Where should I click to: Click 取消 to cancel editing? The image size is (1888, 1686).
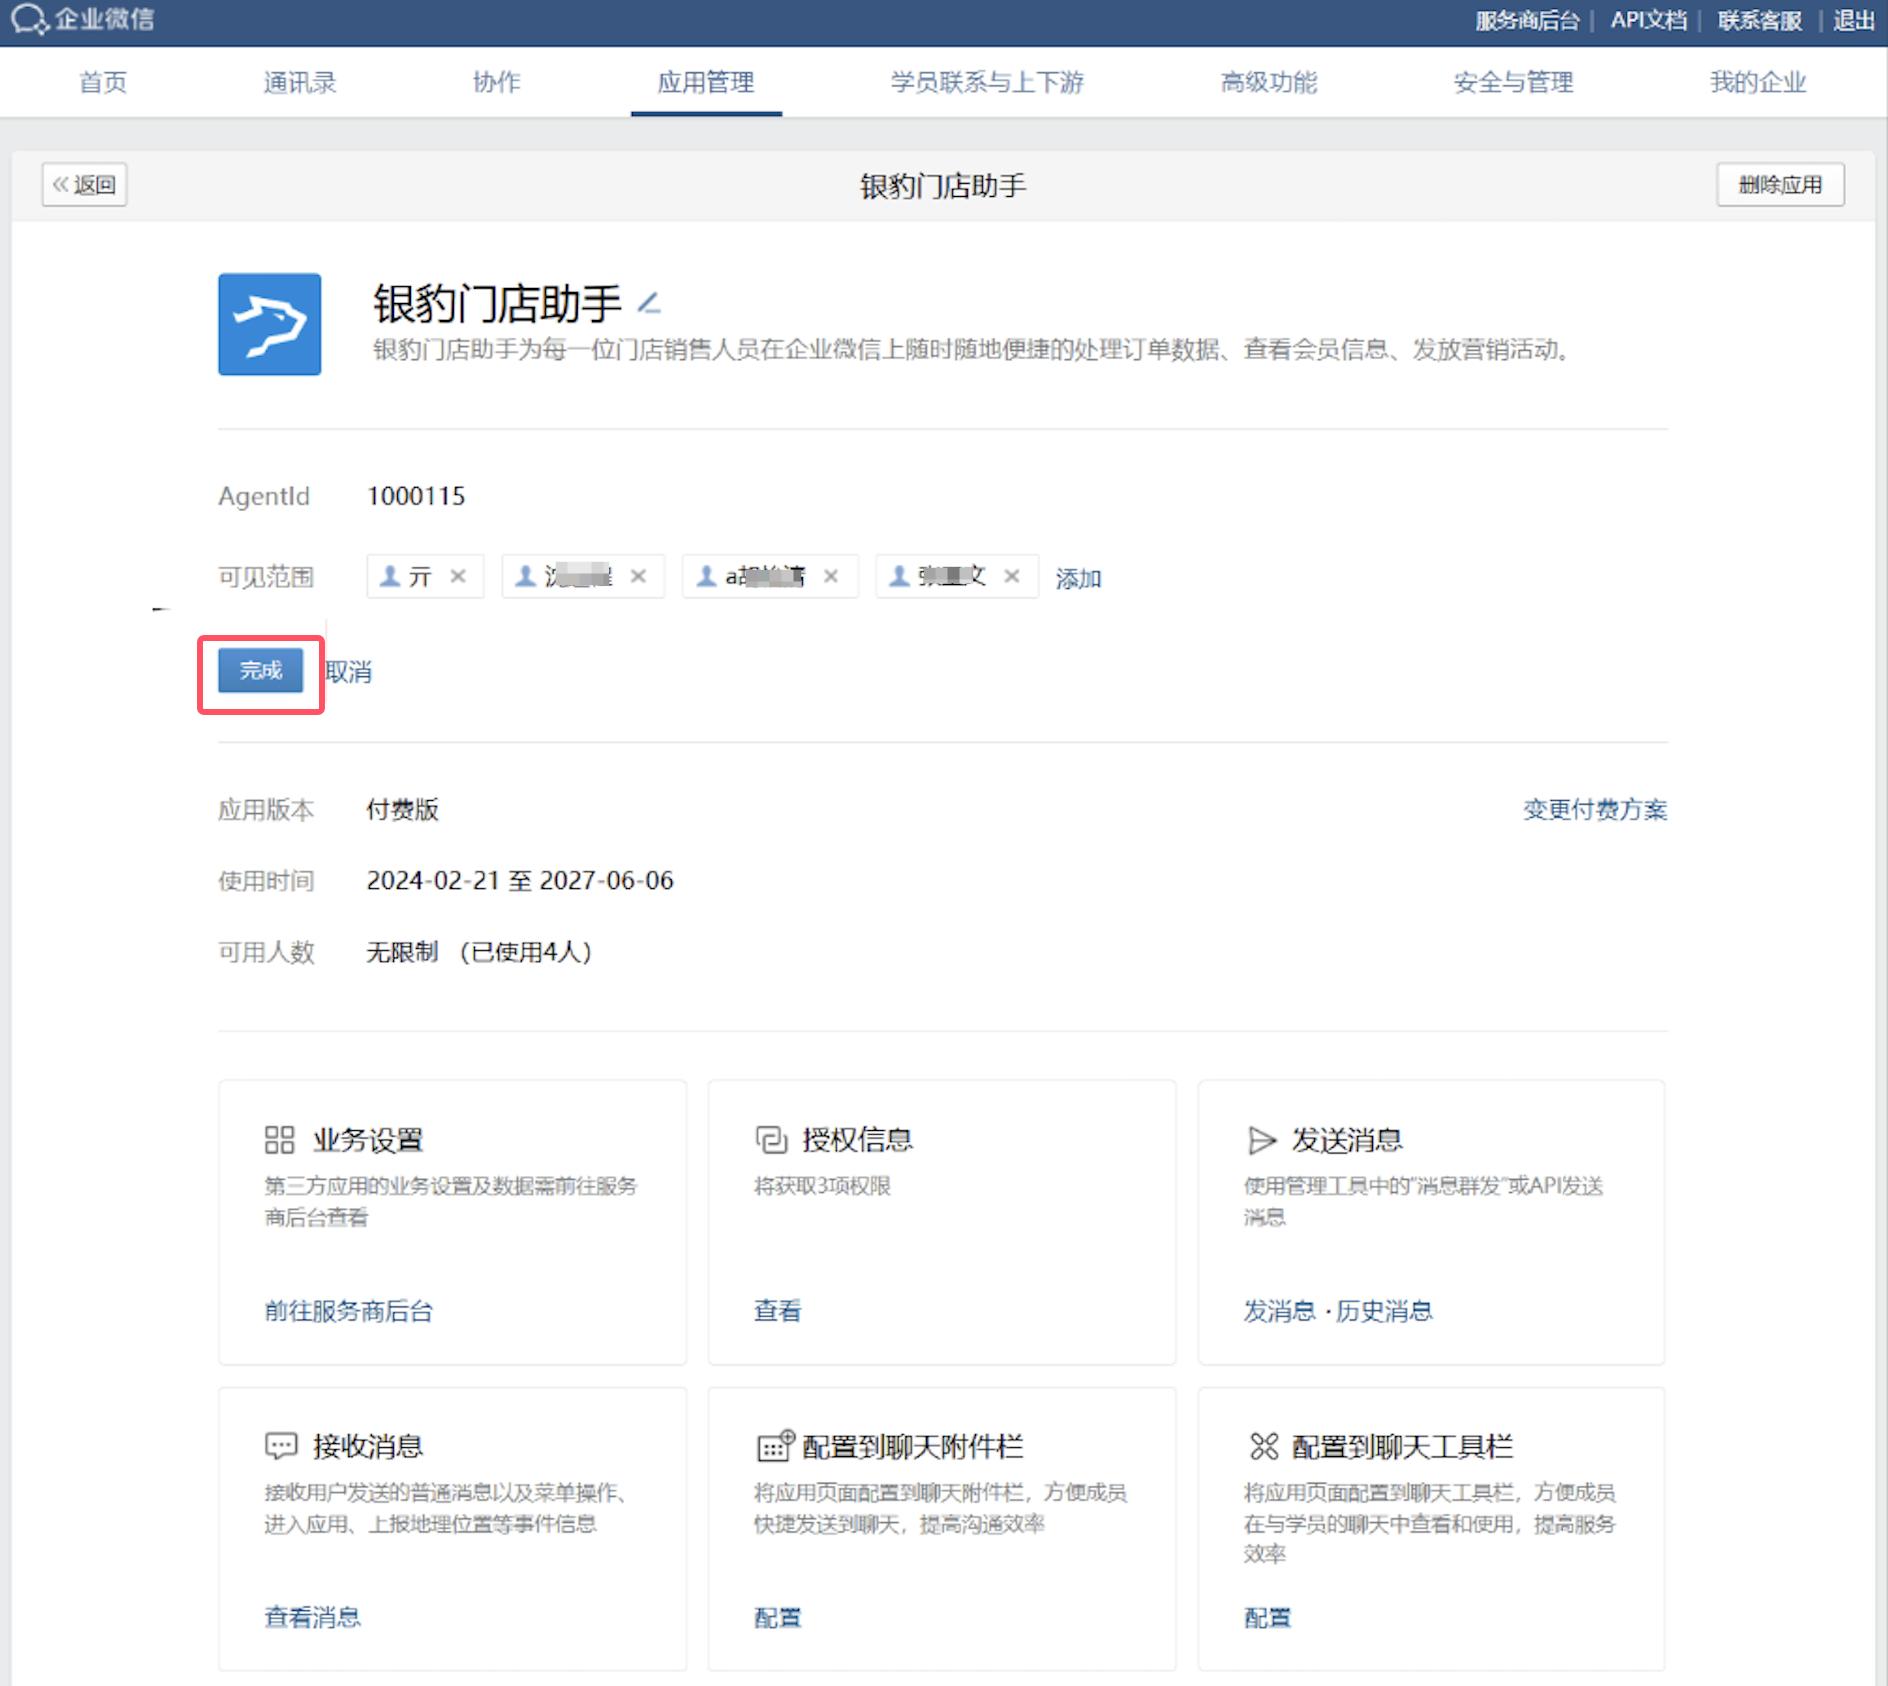click(x=349, y=672)
